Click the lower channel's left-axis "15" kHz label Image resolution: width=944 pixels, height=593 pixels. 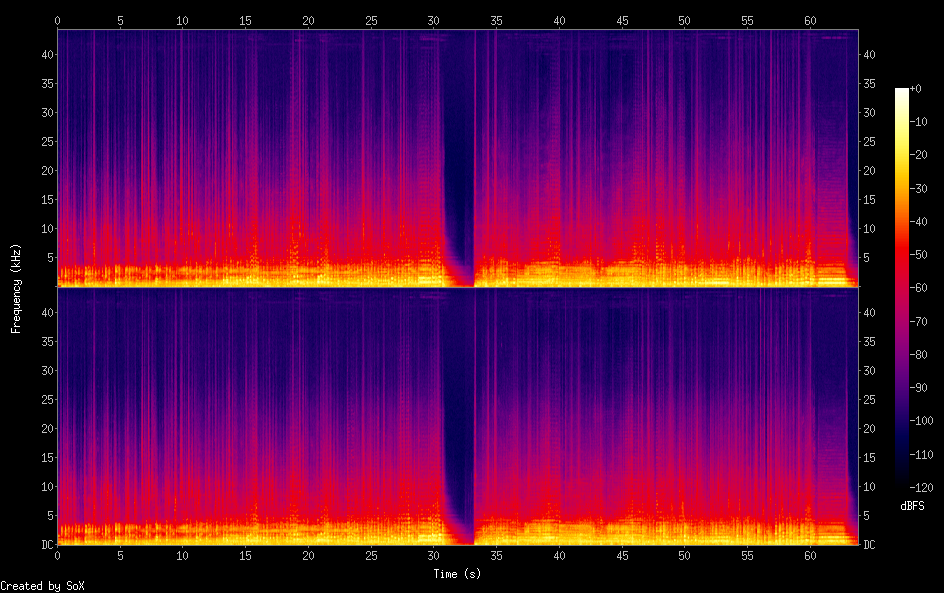pos(47,458)
